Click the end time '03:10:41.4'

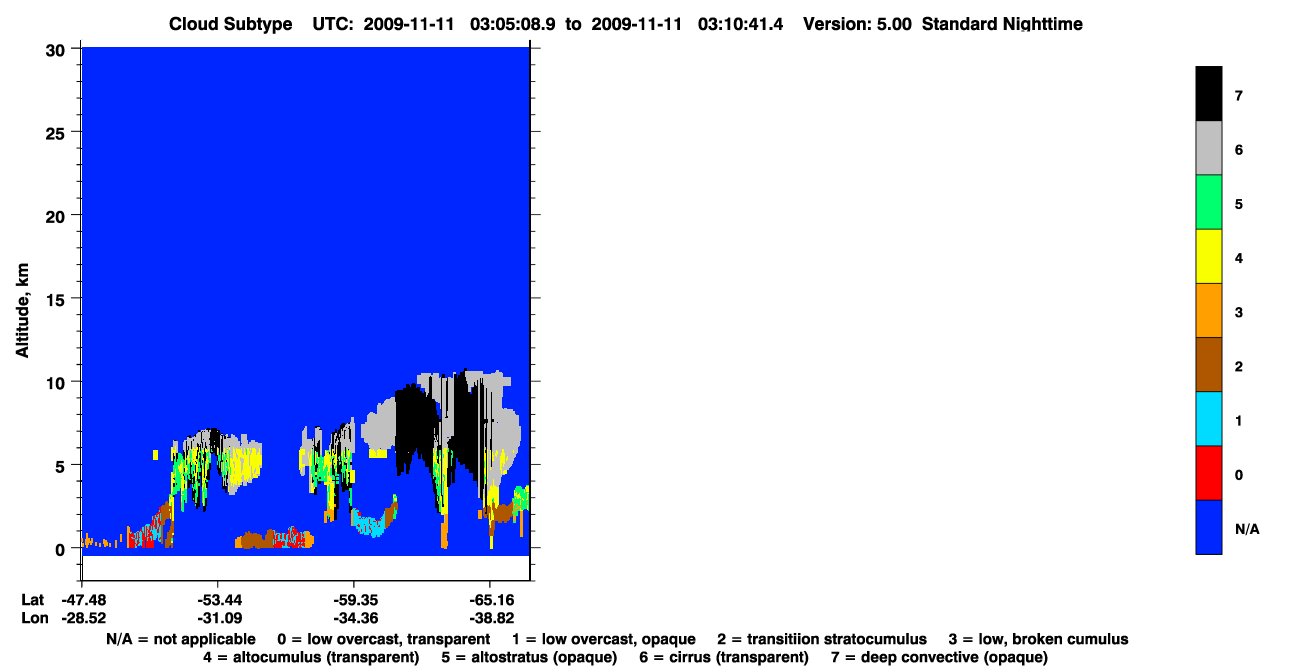739,24
